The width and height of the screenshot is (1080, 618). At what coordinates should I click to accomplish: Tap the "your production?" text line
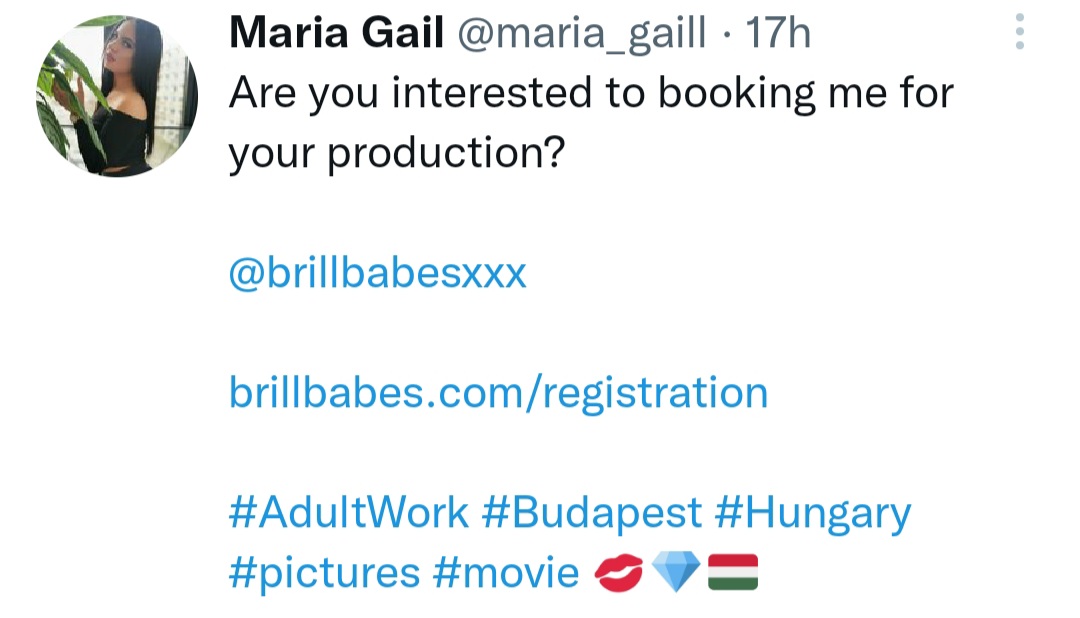pyautogui.click(x=396, y=154)
